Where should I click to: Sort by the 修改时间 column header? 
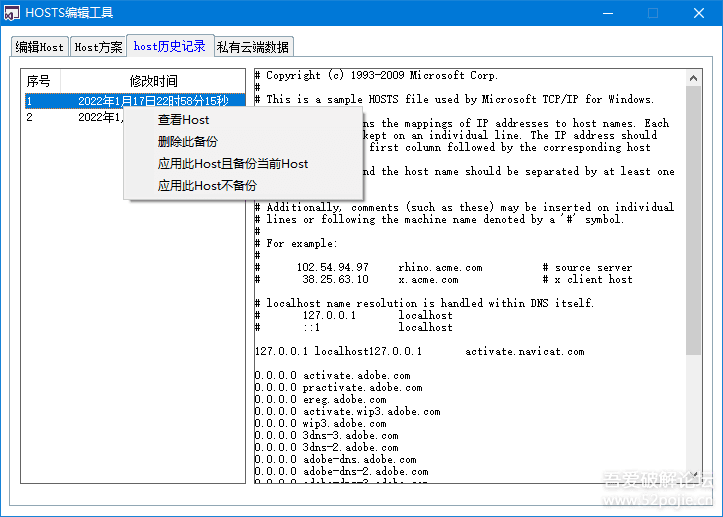tap(153, 81)
